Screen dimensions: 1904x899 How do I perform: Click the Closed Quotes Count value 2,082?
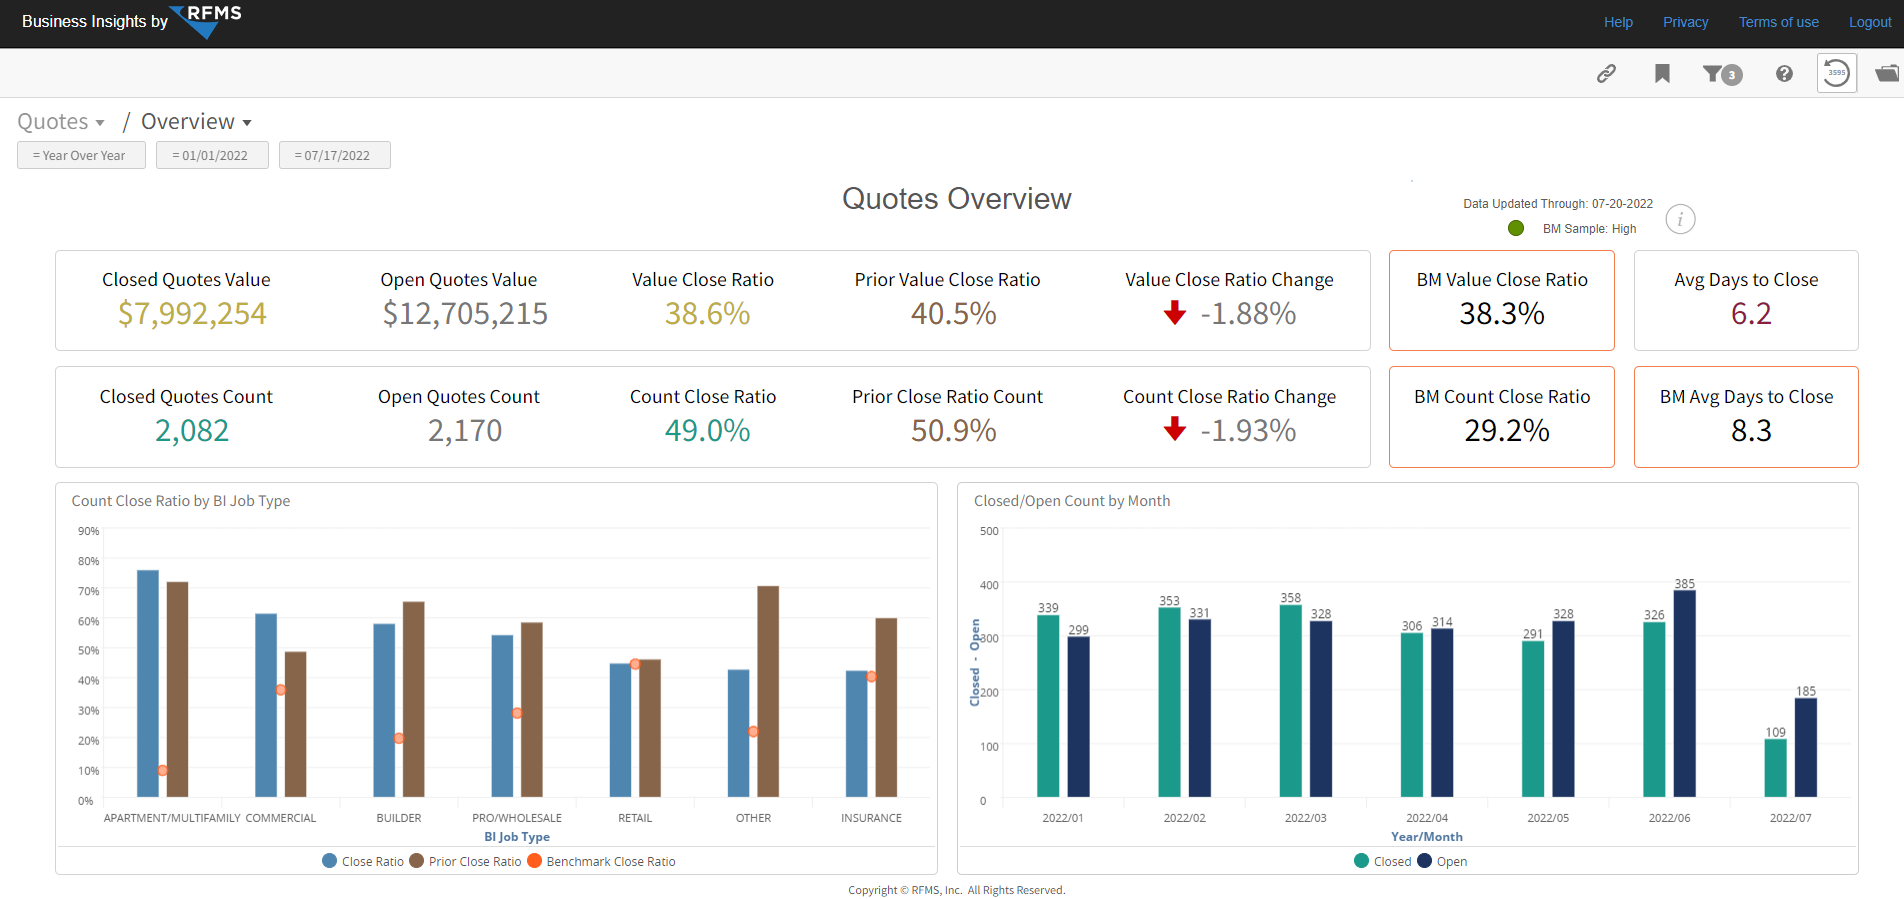192,431
